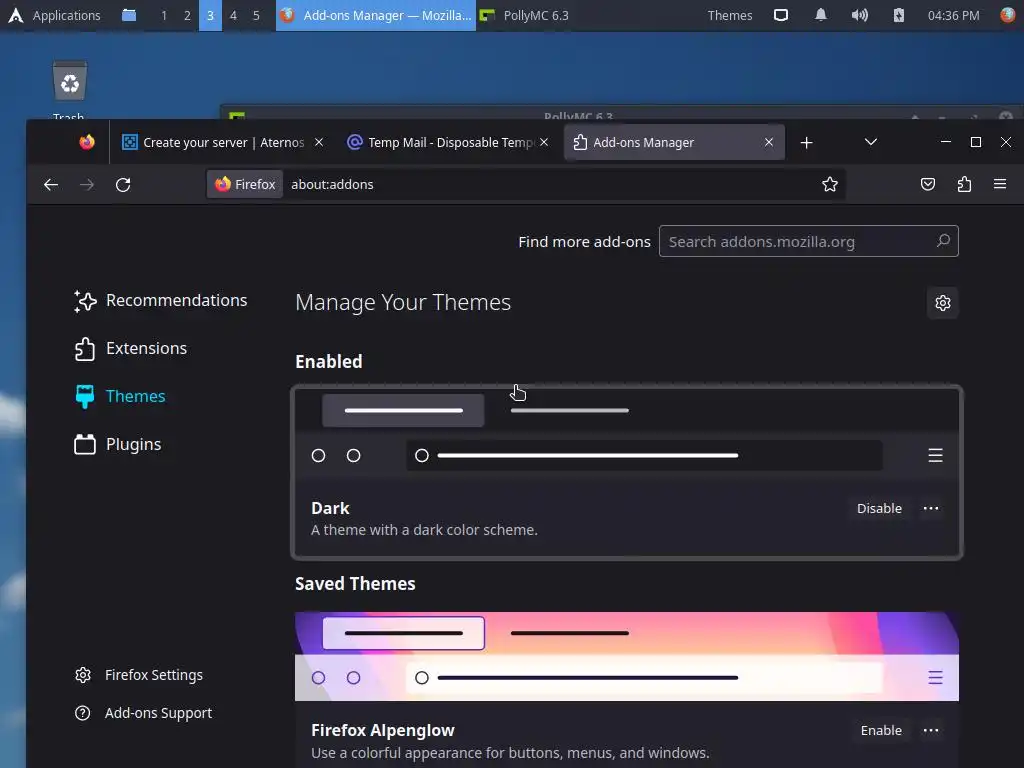1024x768 pixels.
Task: Open the Plugins sidebar section
Action: coord(118,445)
